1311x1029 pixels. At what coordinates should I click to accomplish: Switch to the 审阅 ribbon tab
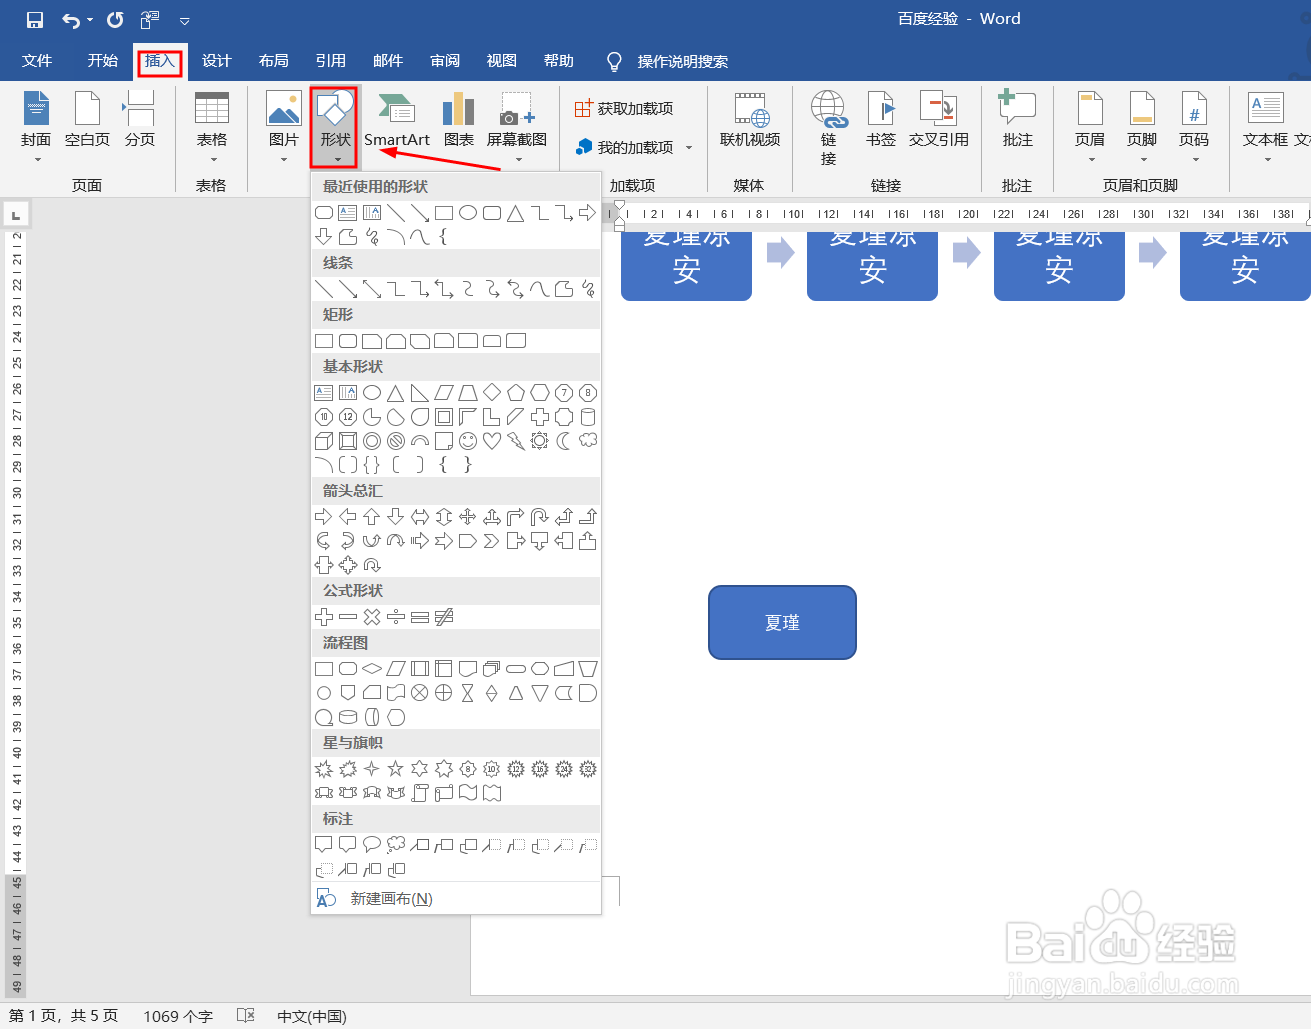[x=444, y=61]
